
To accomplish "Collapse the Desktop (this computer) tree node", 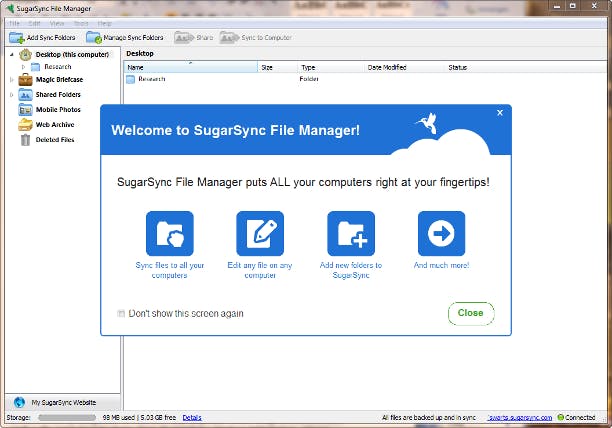I will tap(12, 55).
